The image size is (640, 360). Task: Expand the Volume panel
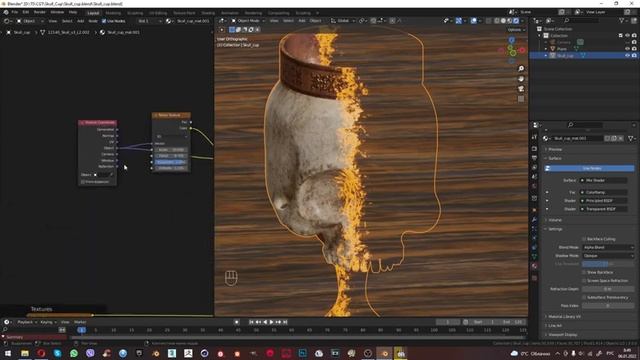click(x=556, y=220)
